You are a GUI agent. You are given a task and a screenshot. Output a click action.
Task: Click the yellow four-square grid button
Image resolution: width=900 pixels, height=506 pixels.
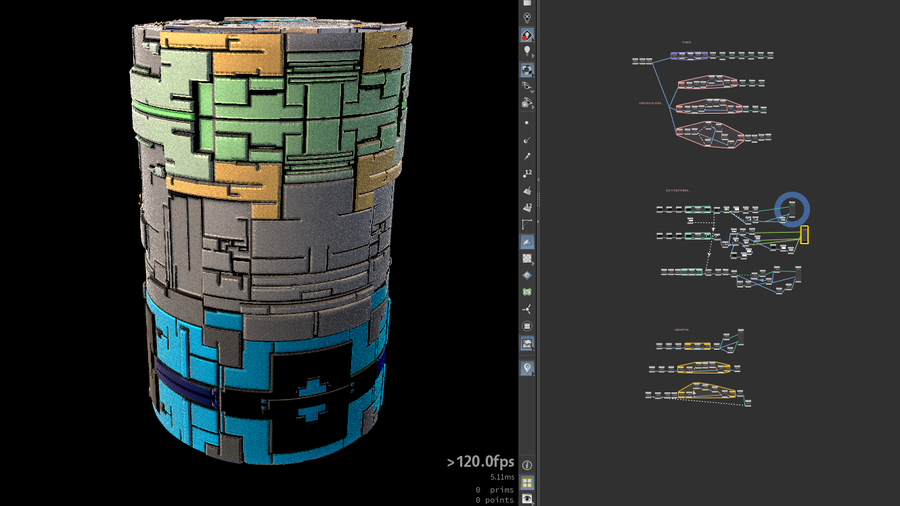pos(527,482)
